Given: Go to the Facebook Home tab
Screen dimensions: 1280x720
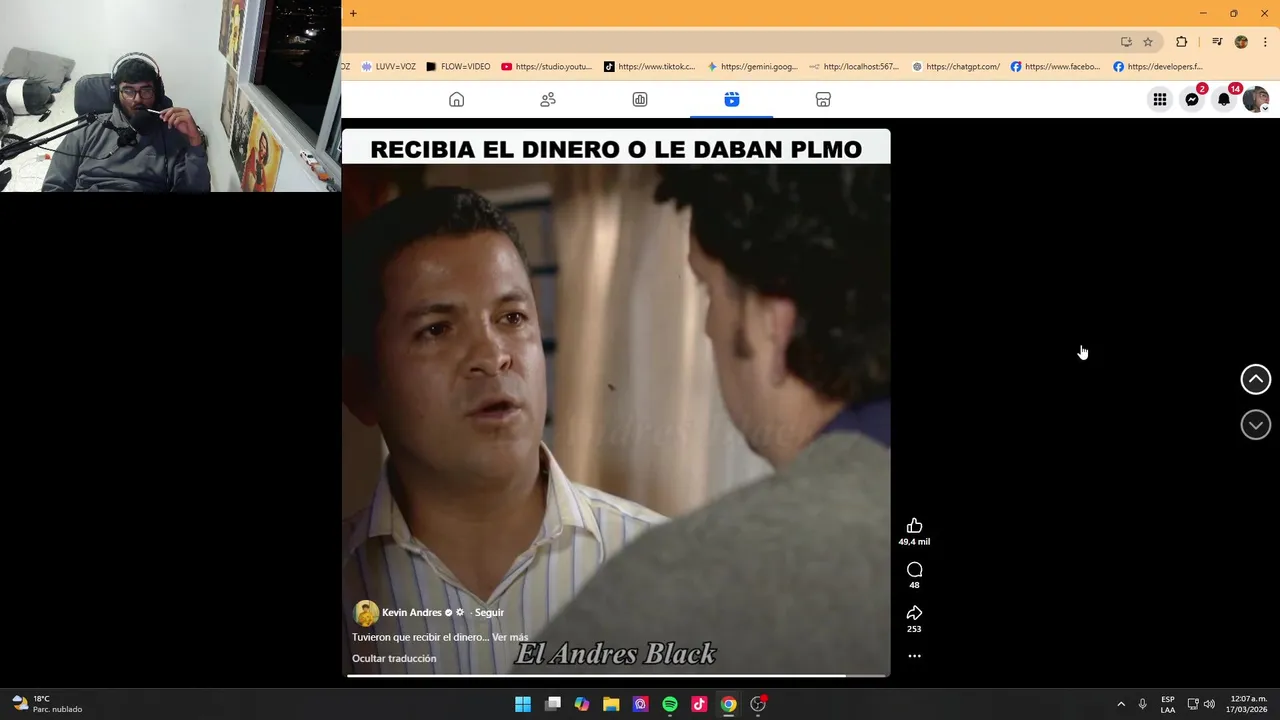Looking at the screenshot, I should [456, 100].
